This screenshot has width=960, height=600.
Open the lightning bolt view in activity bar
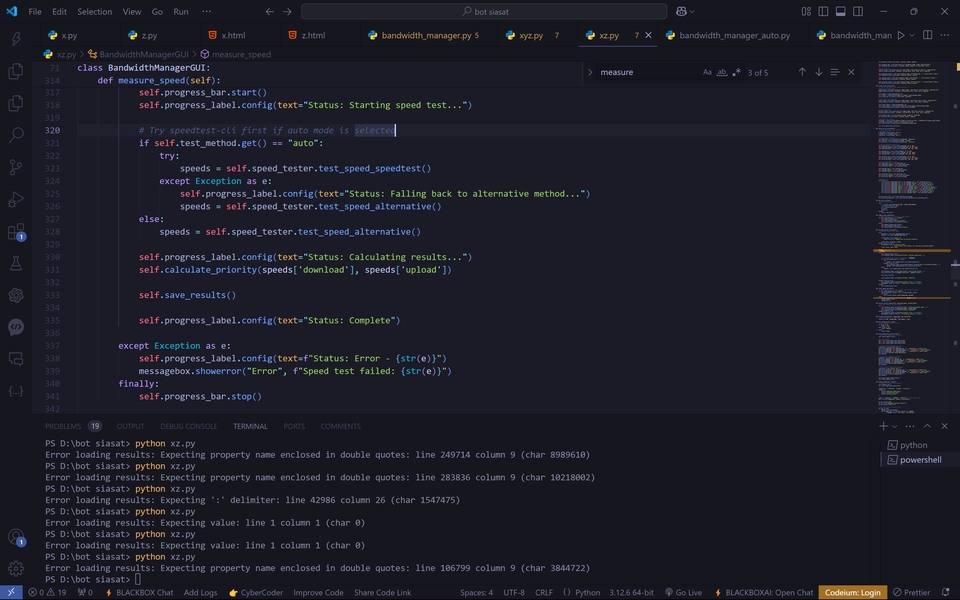click(x=16, y=39)
